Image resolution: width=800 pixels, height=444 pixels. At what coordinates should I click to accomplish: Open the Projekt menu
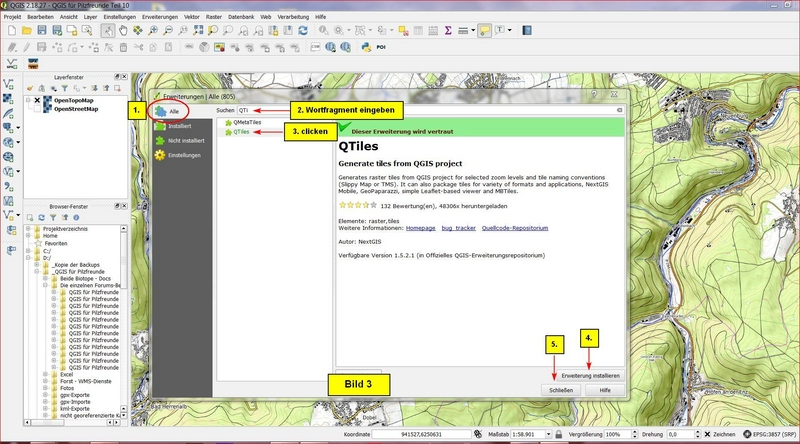[x=12, y=17]
